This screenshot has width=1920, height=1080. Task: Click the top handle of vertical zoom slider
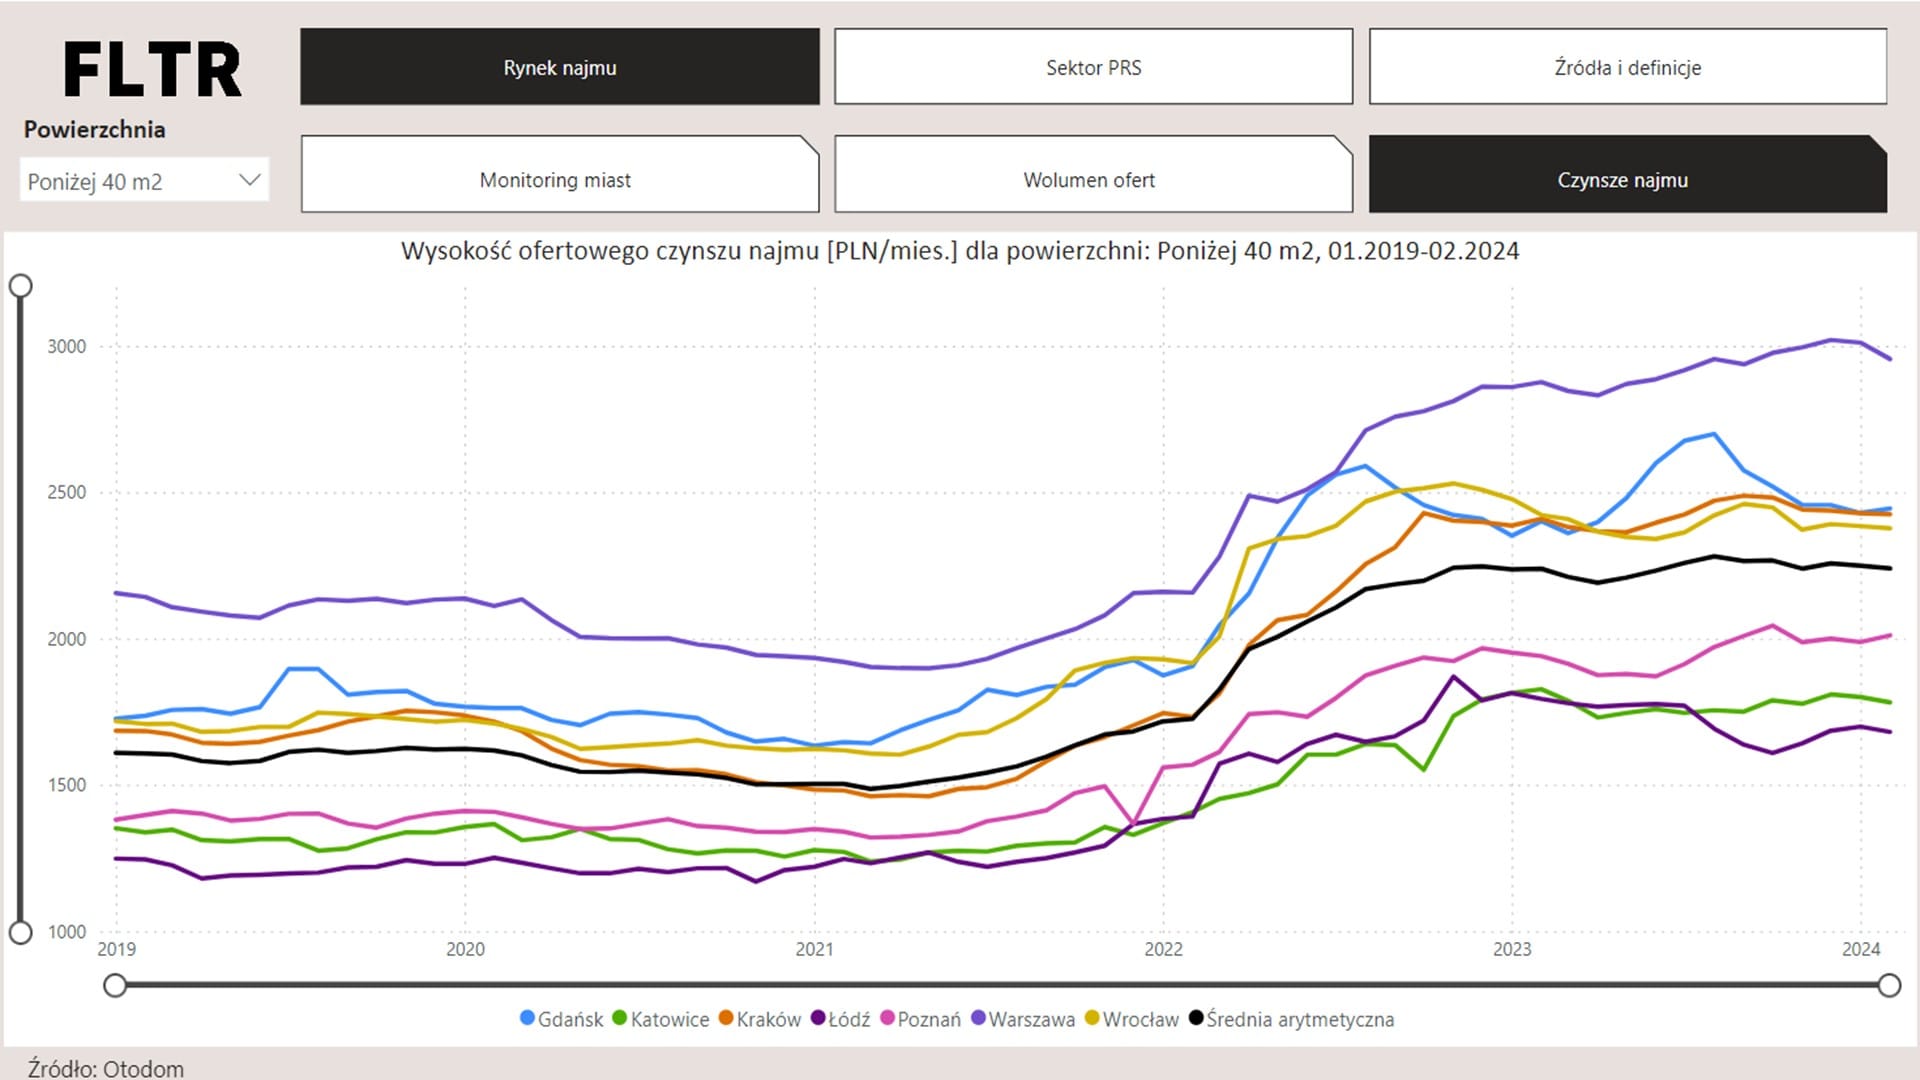(20, 286)
